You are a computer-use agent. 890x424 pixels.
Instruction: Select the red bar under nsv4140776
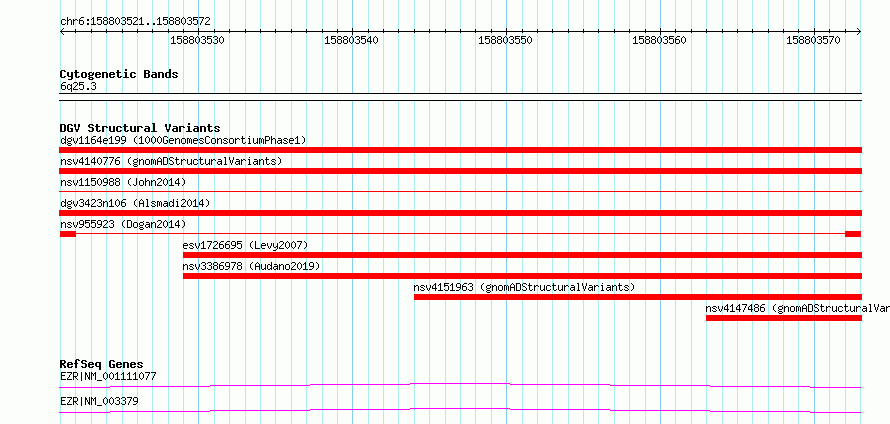(460, 171)
